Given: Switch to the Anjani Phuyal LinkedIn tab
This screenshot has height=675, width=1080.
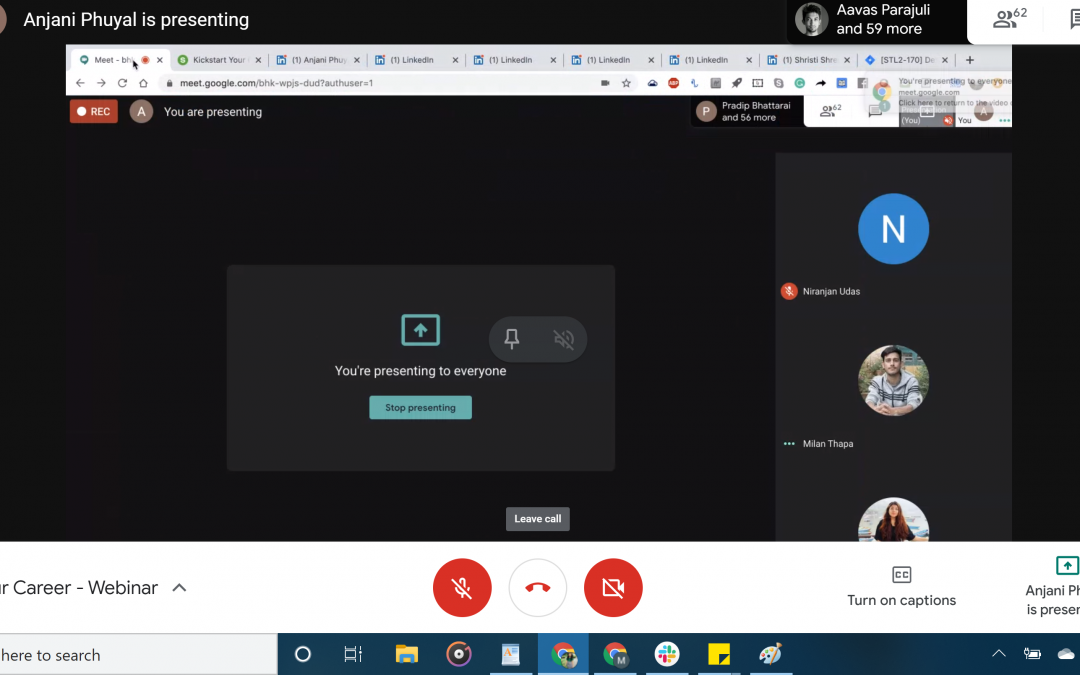Looking at the screenshot, I should click(318, 60).
